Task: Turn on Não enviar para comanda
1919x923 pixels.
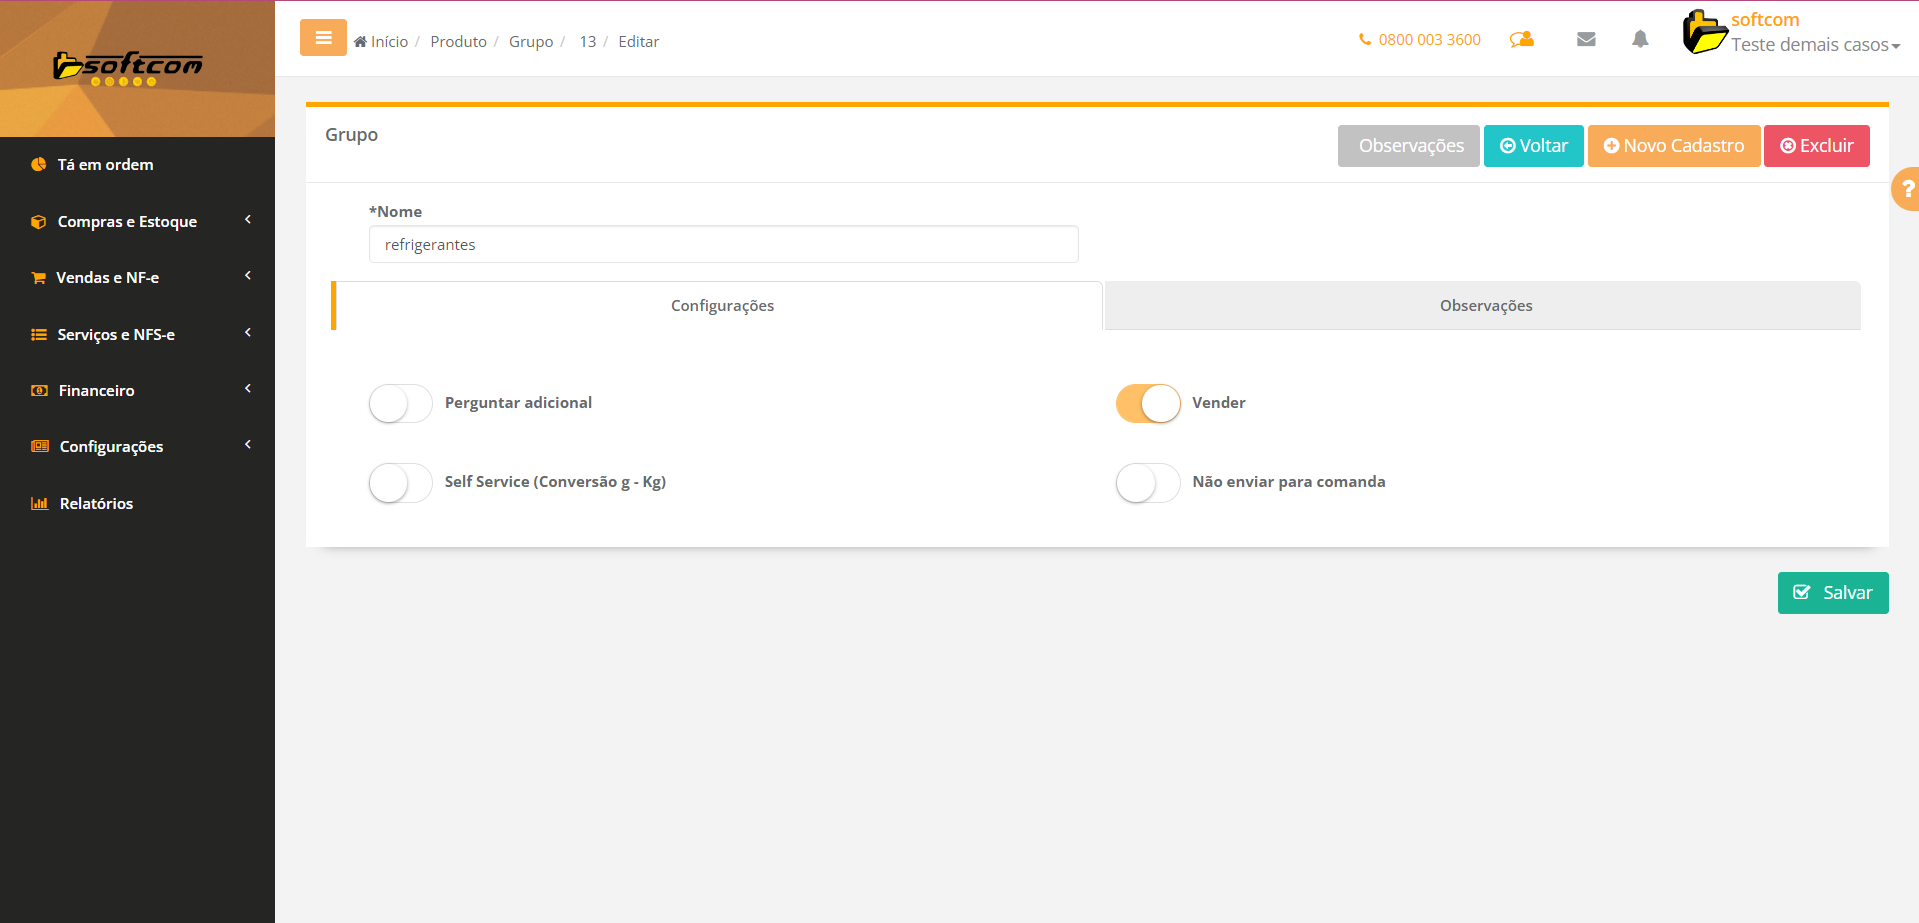Action: click(1148, 483)
